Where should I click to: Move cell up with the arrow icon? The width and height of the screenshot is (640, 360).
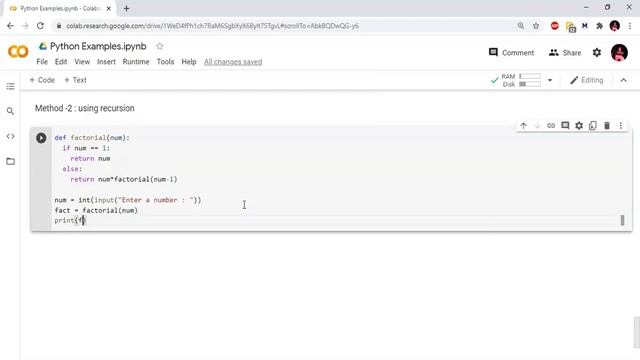point(524,126)
